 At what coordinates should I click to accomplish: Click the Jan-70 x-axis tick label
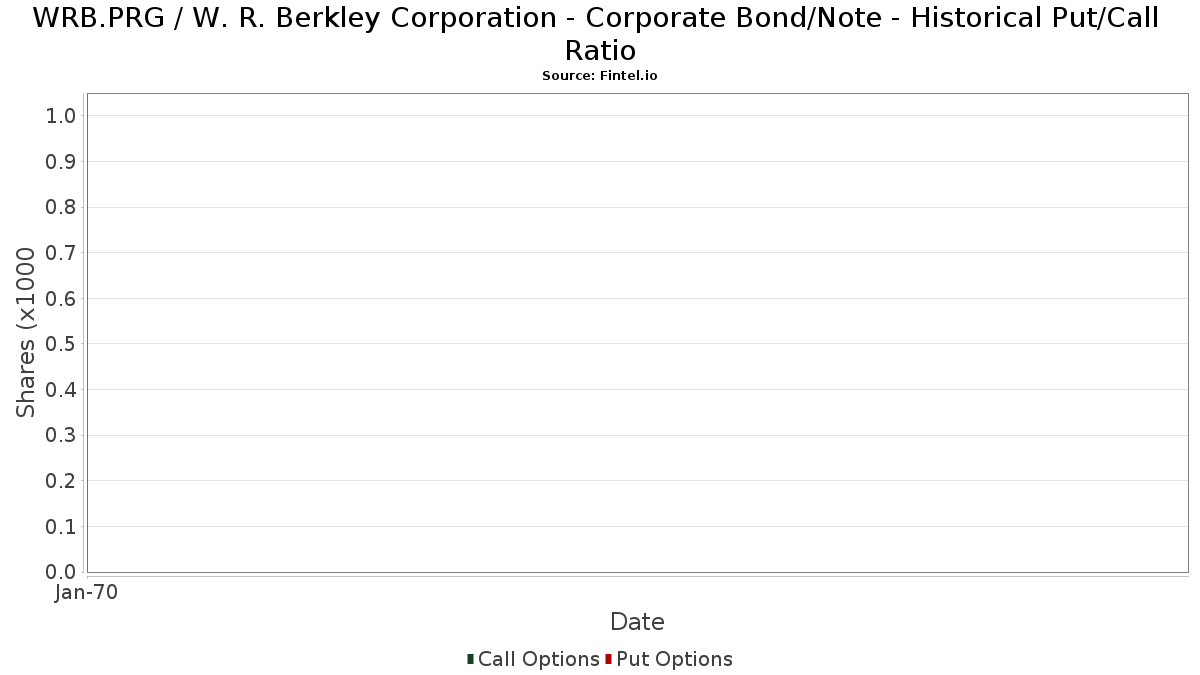(86, 592)
